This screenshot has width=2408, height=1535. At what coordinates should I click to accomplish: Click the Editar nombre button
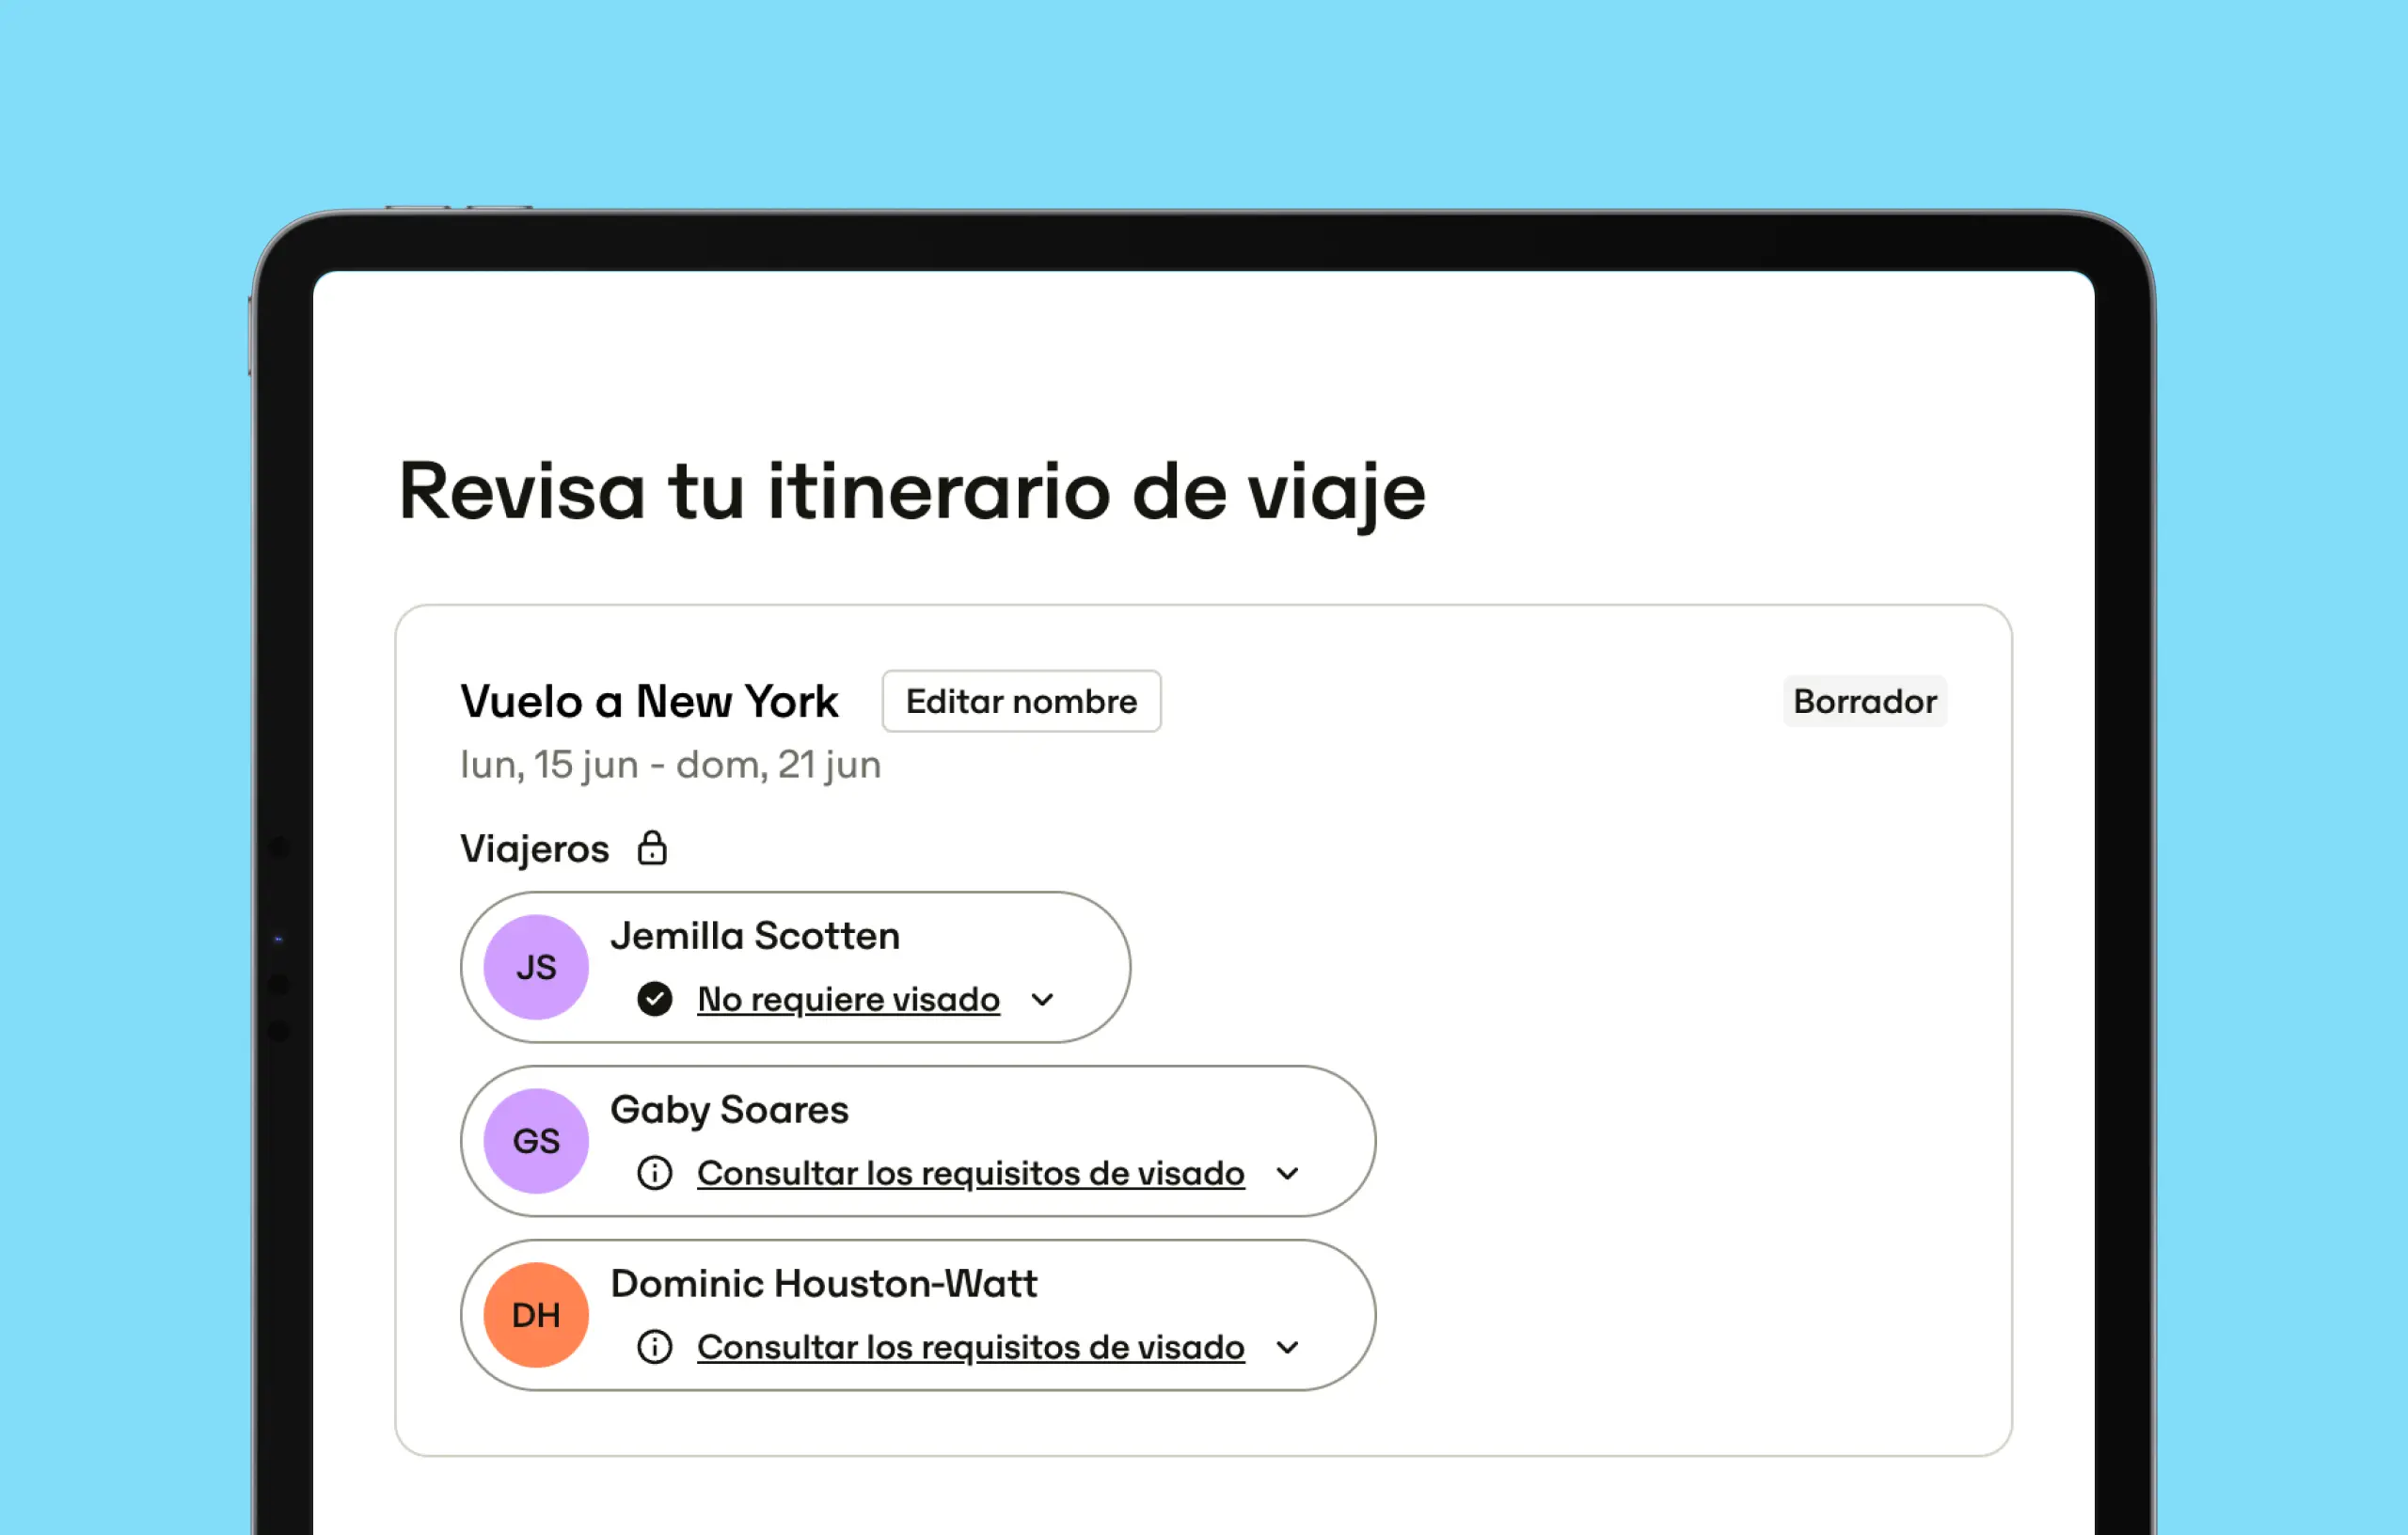pyautogui.click(x=1021, y=701)
